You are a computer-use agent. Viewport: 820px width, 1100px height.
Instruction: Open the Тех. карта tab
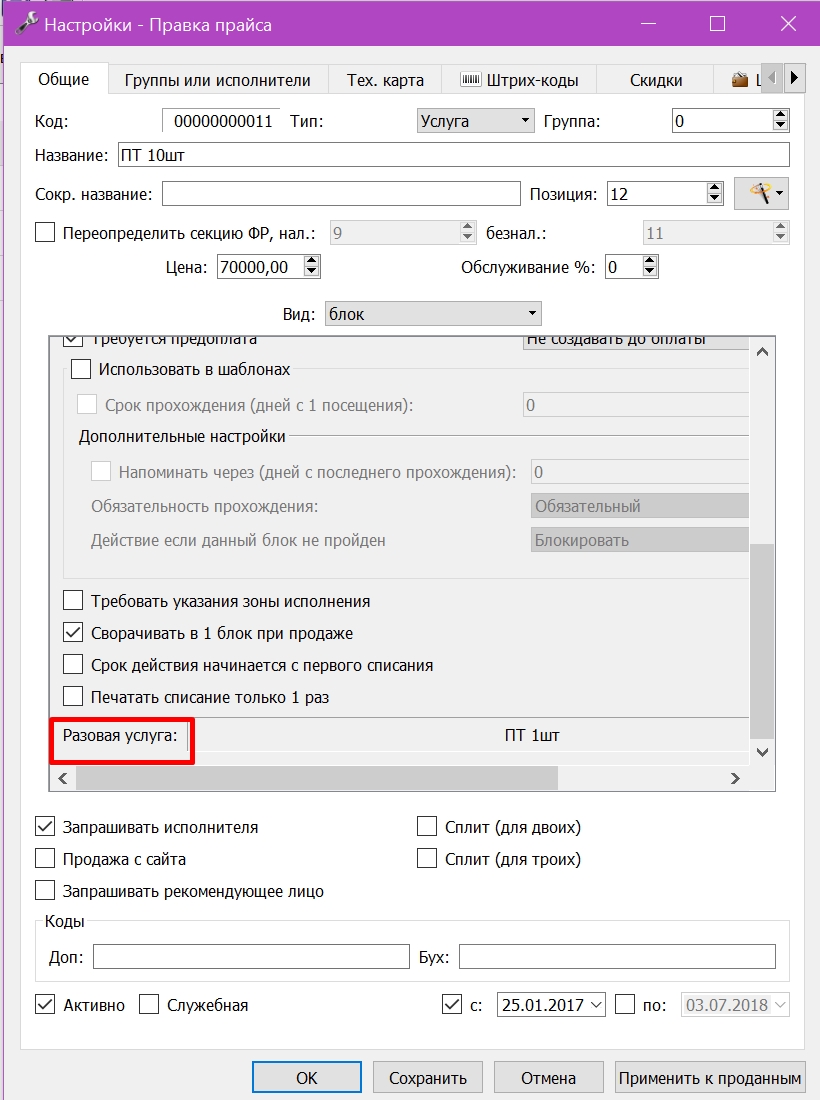[x=385, y=81]
